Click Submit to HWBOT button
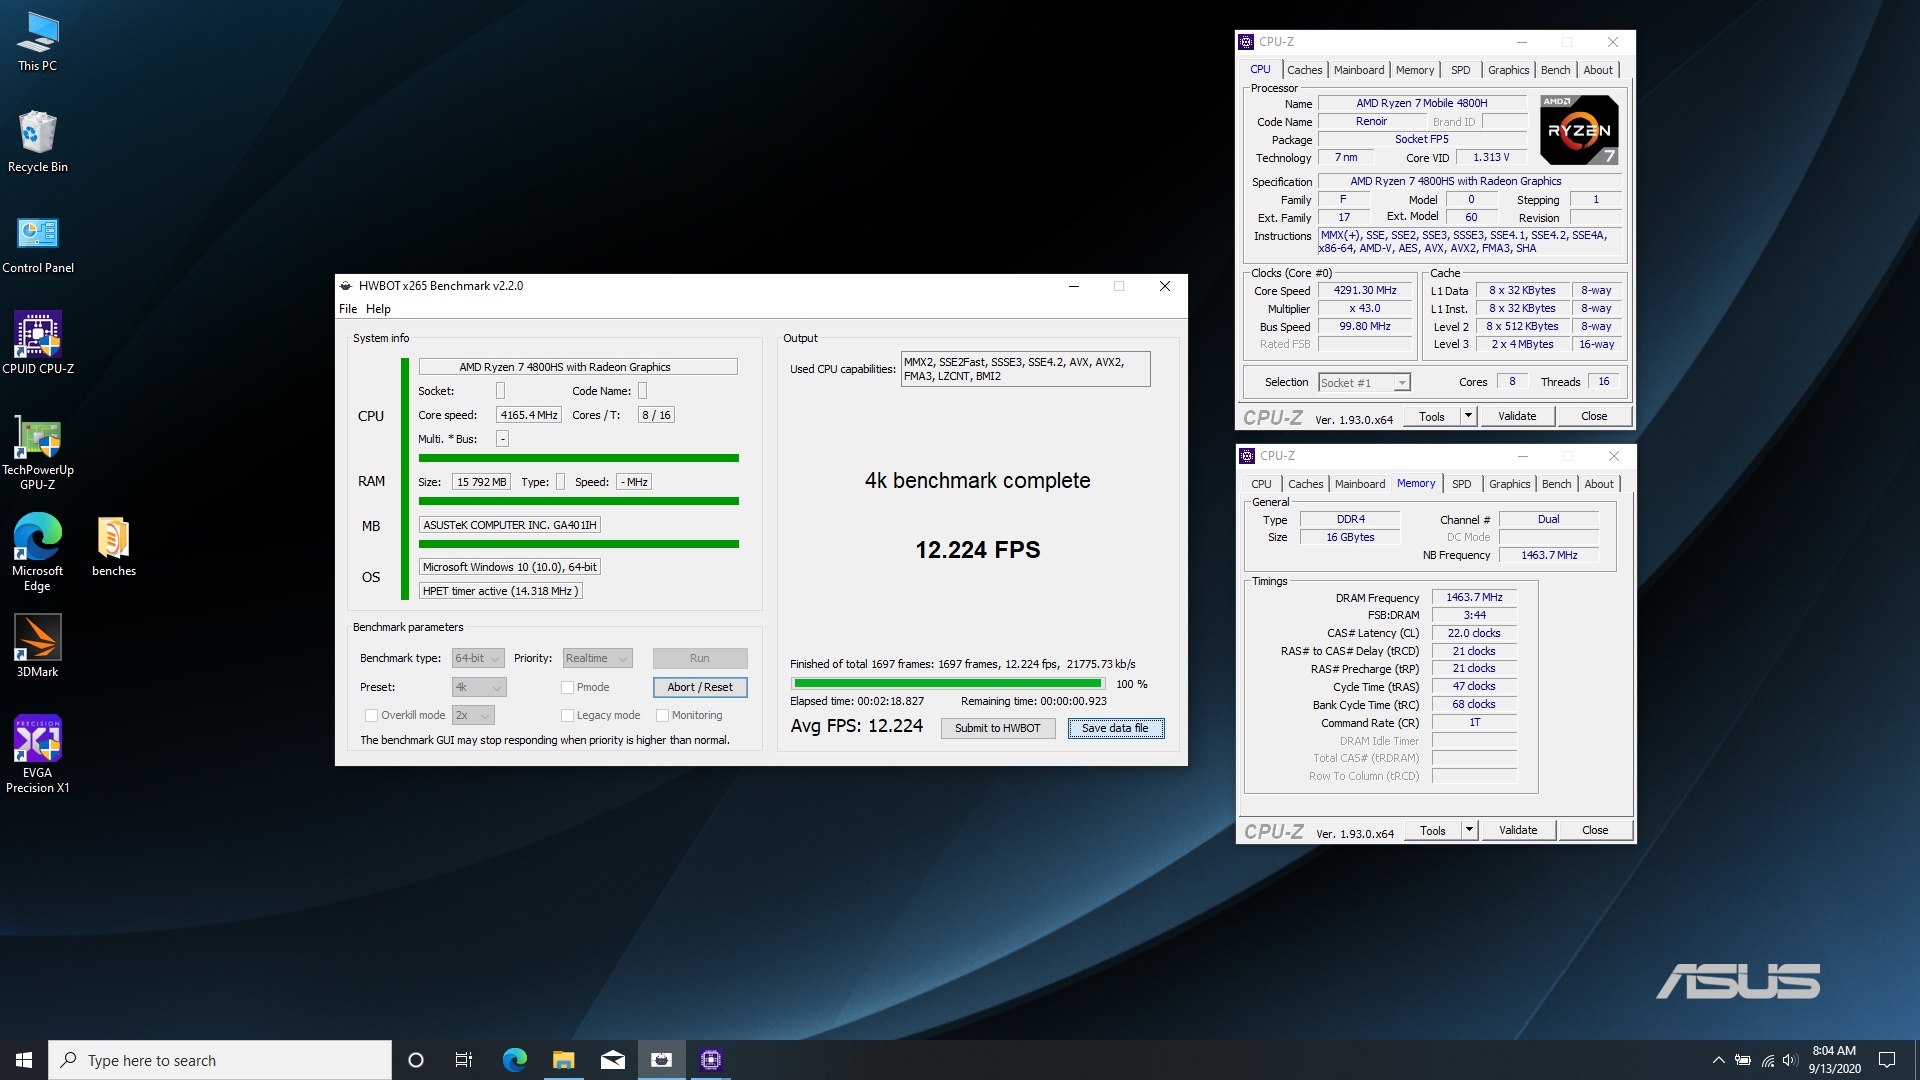The image size is (1920, 1080). pos(997,728)
